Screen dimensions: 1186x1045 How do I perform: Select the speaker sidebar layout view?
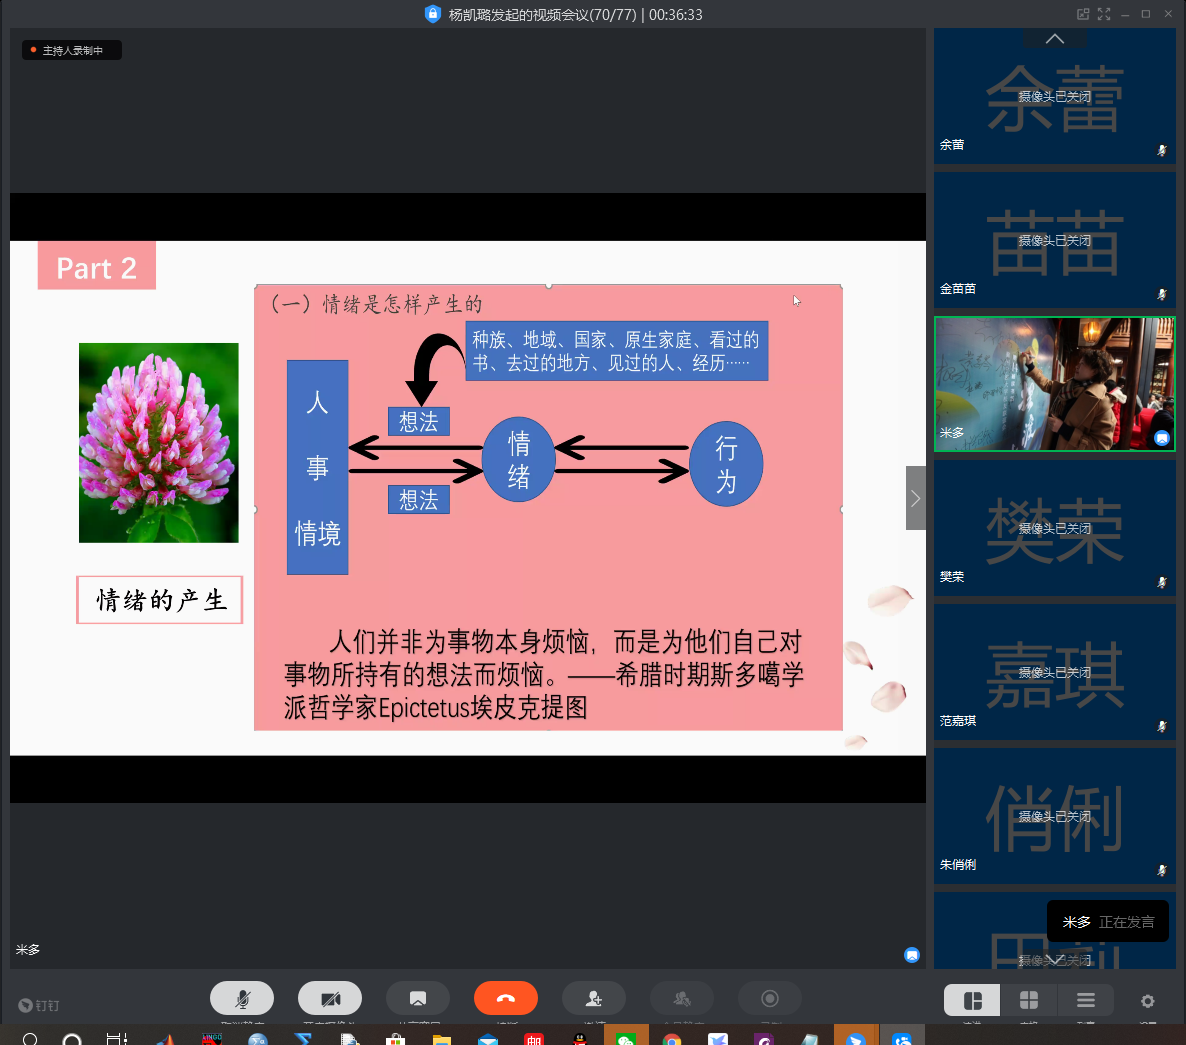(x=972, y=1000)
